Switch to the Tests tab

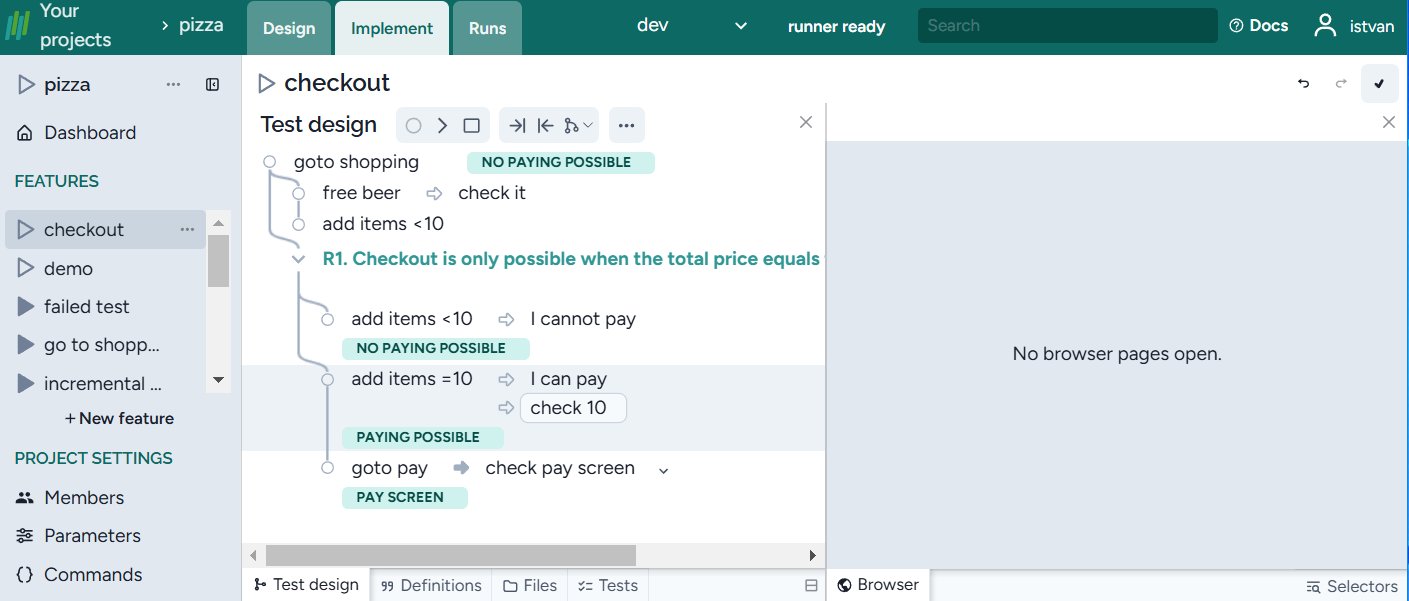(608, 586)
